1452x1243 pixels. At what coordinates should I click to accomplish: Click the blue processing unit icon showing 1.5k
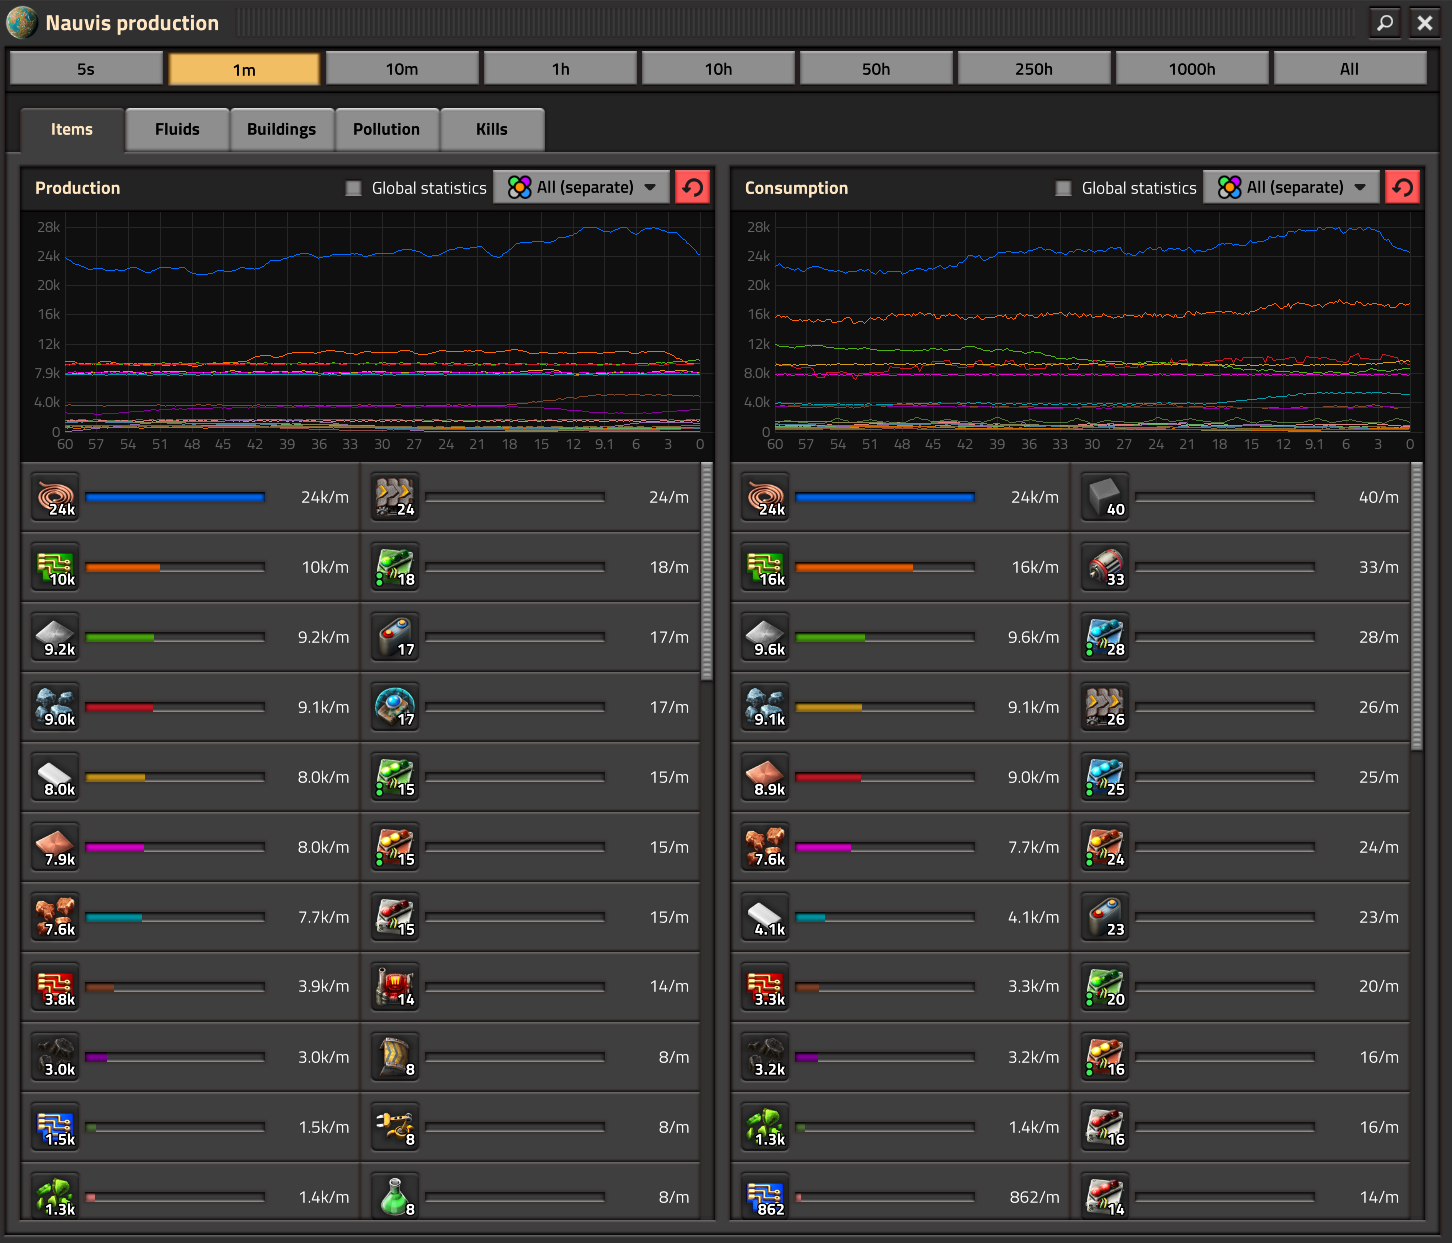[x=56, y=1127]
